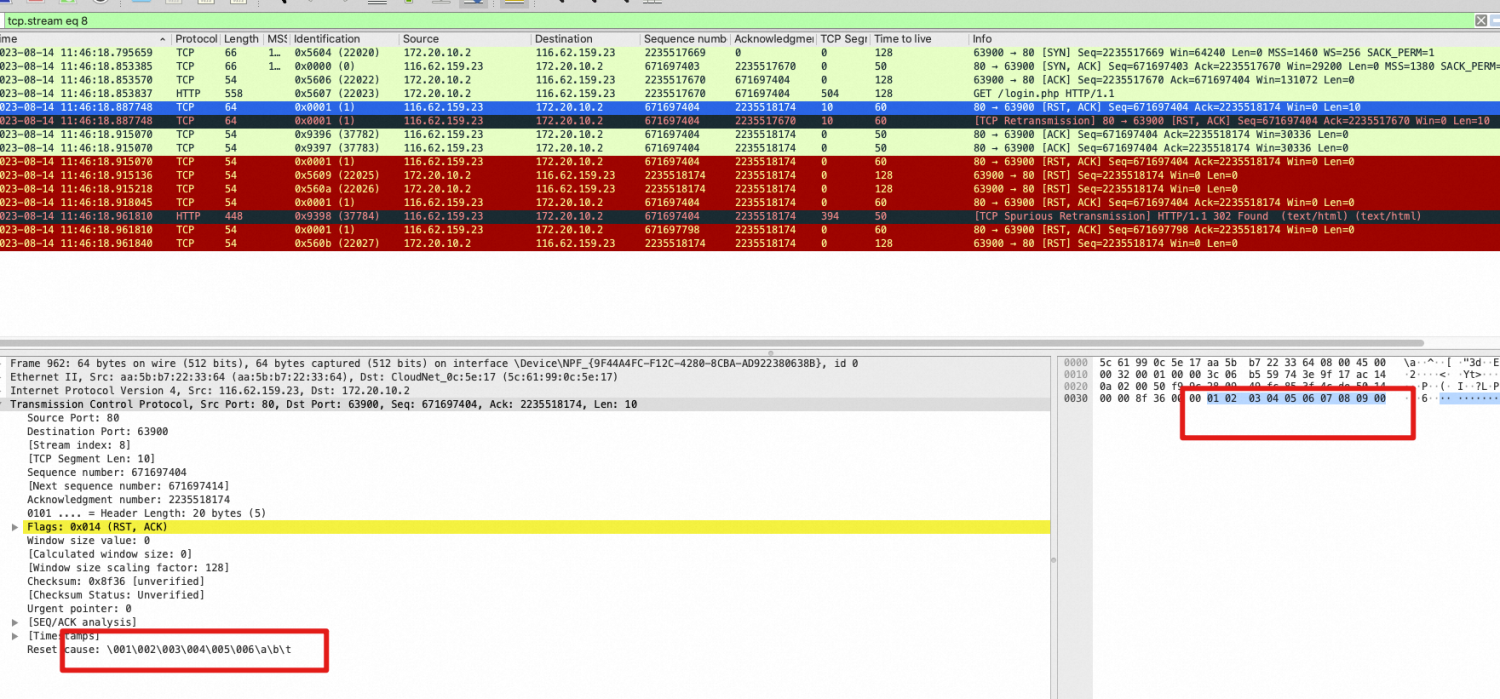
Task: Select the Ethernet II tree row
Action: 525,377
